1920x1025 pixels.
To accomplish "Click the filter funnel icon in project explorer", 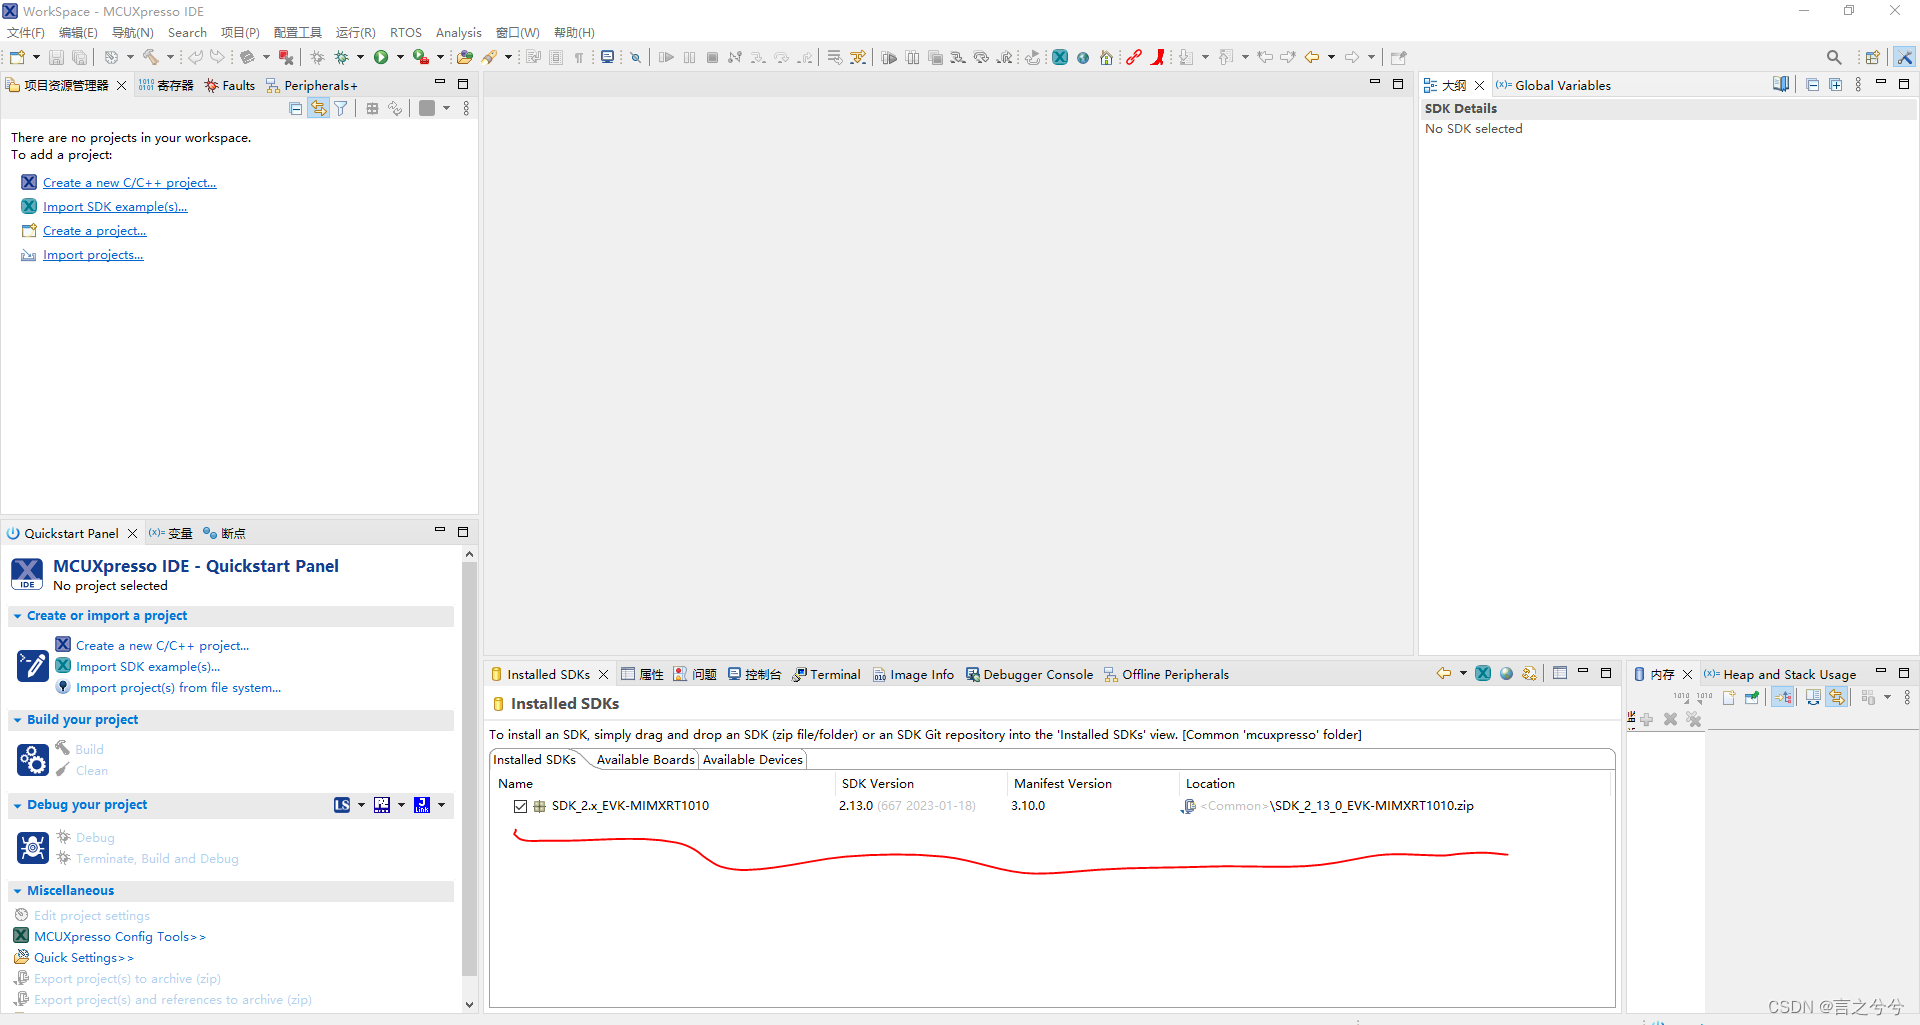I will pyautogui.click(x=341, y=108).
